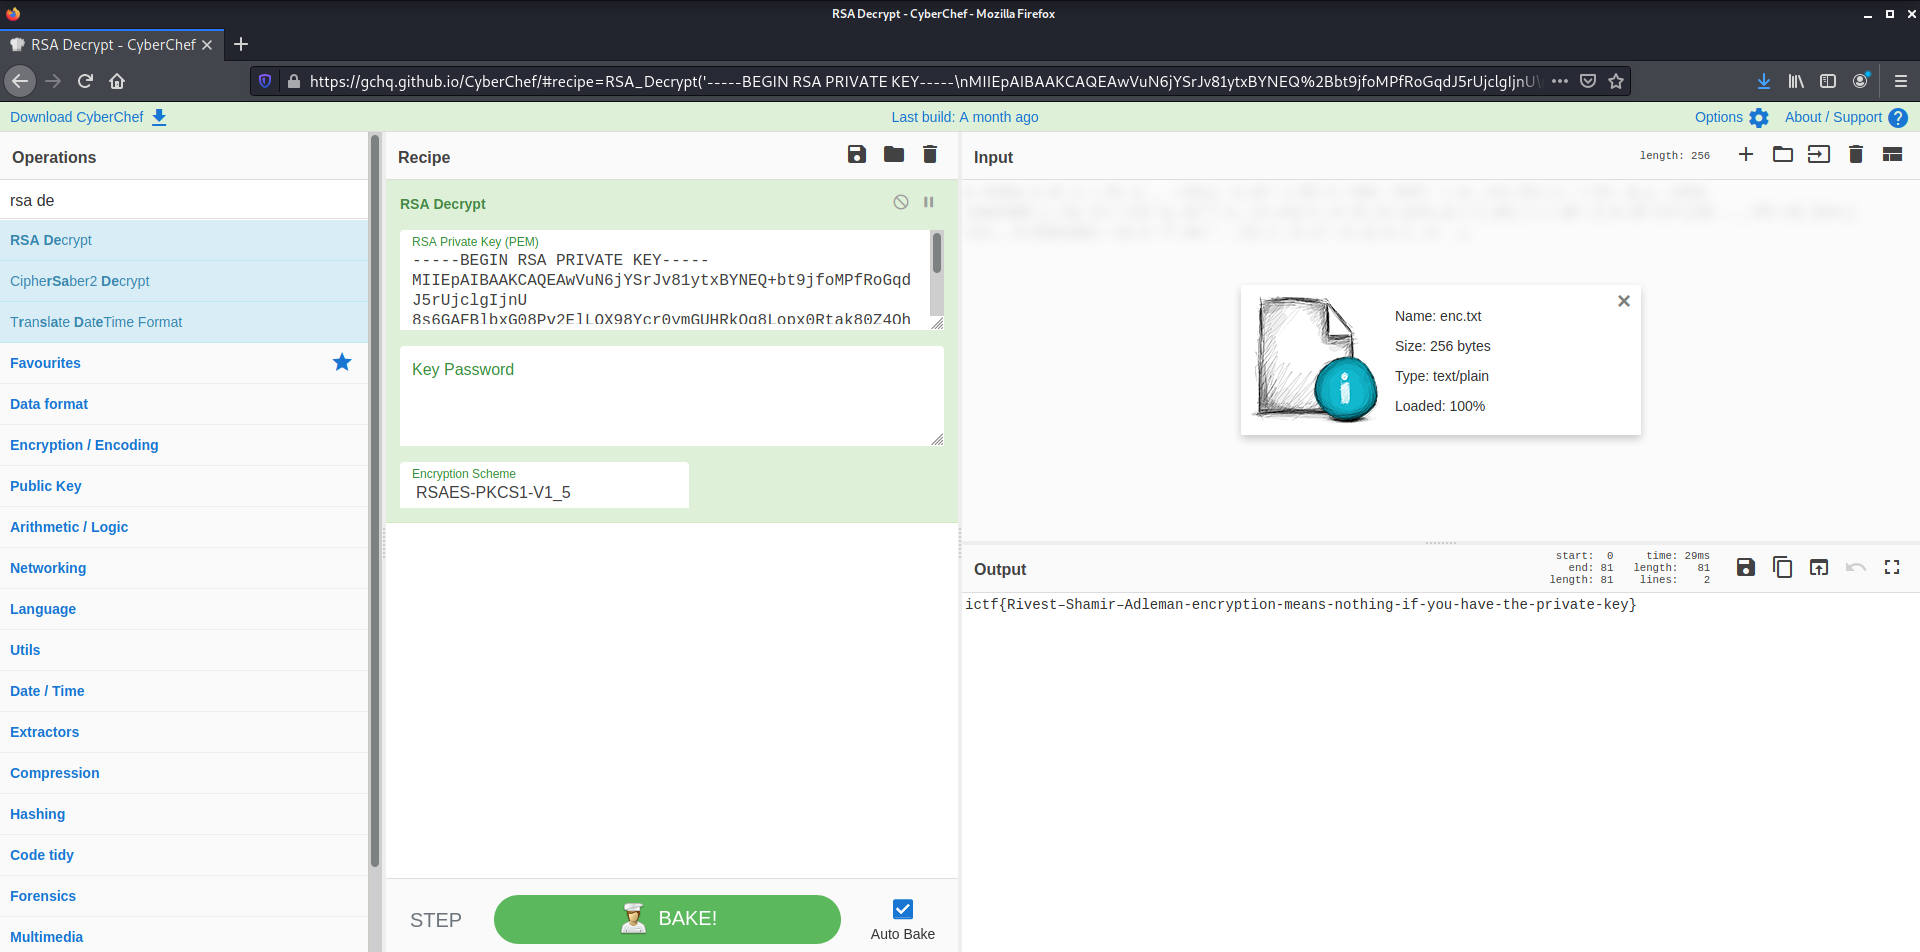The height and width of the screenshot is (952, 1920).
Task: Select the RSA Decrypt CyberChef browser tab
Action: (111, 44)
